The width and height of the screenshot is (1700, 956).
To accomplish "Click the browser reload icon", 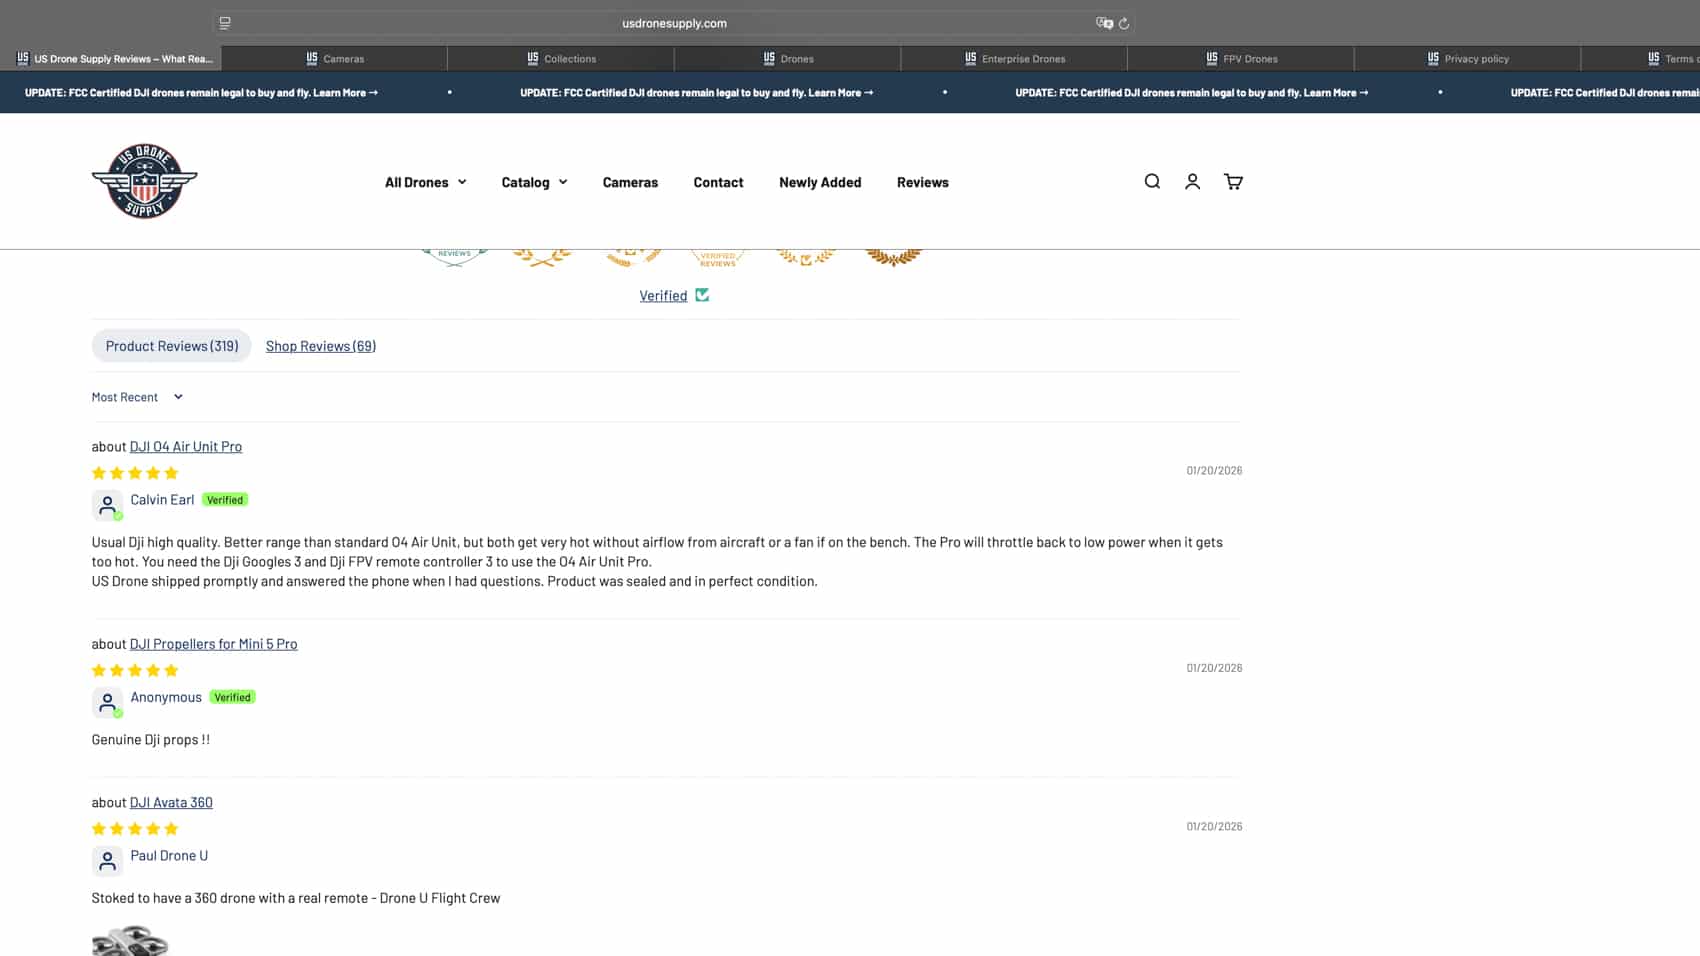I will tap(1124, 23).
